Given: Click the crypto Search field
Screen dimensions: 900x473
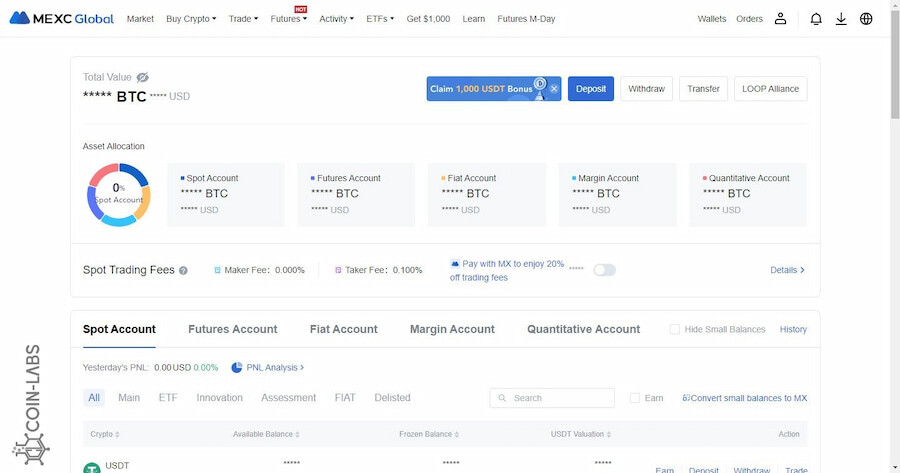Looking at the screenshot, I should [x=552, y=398].
